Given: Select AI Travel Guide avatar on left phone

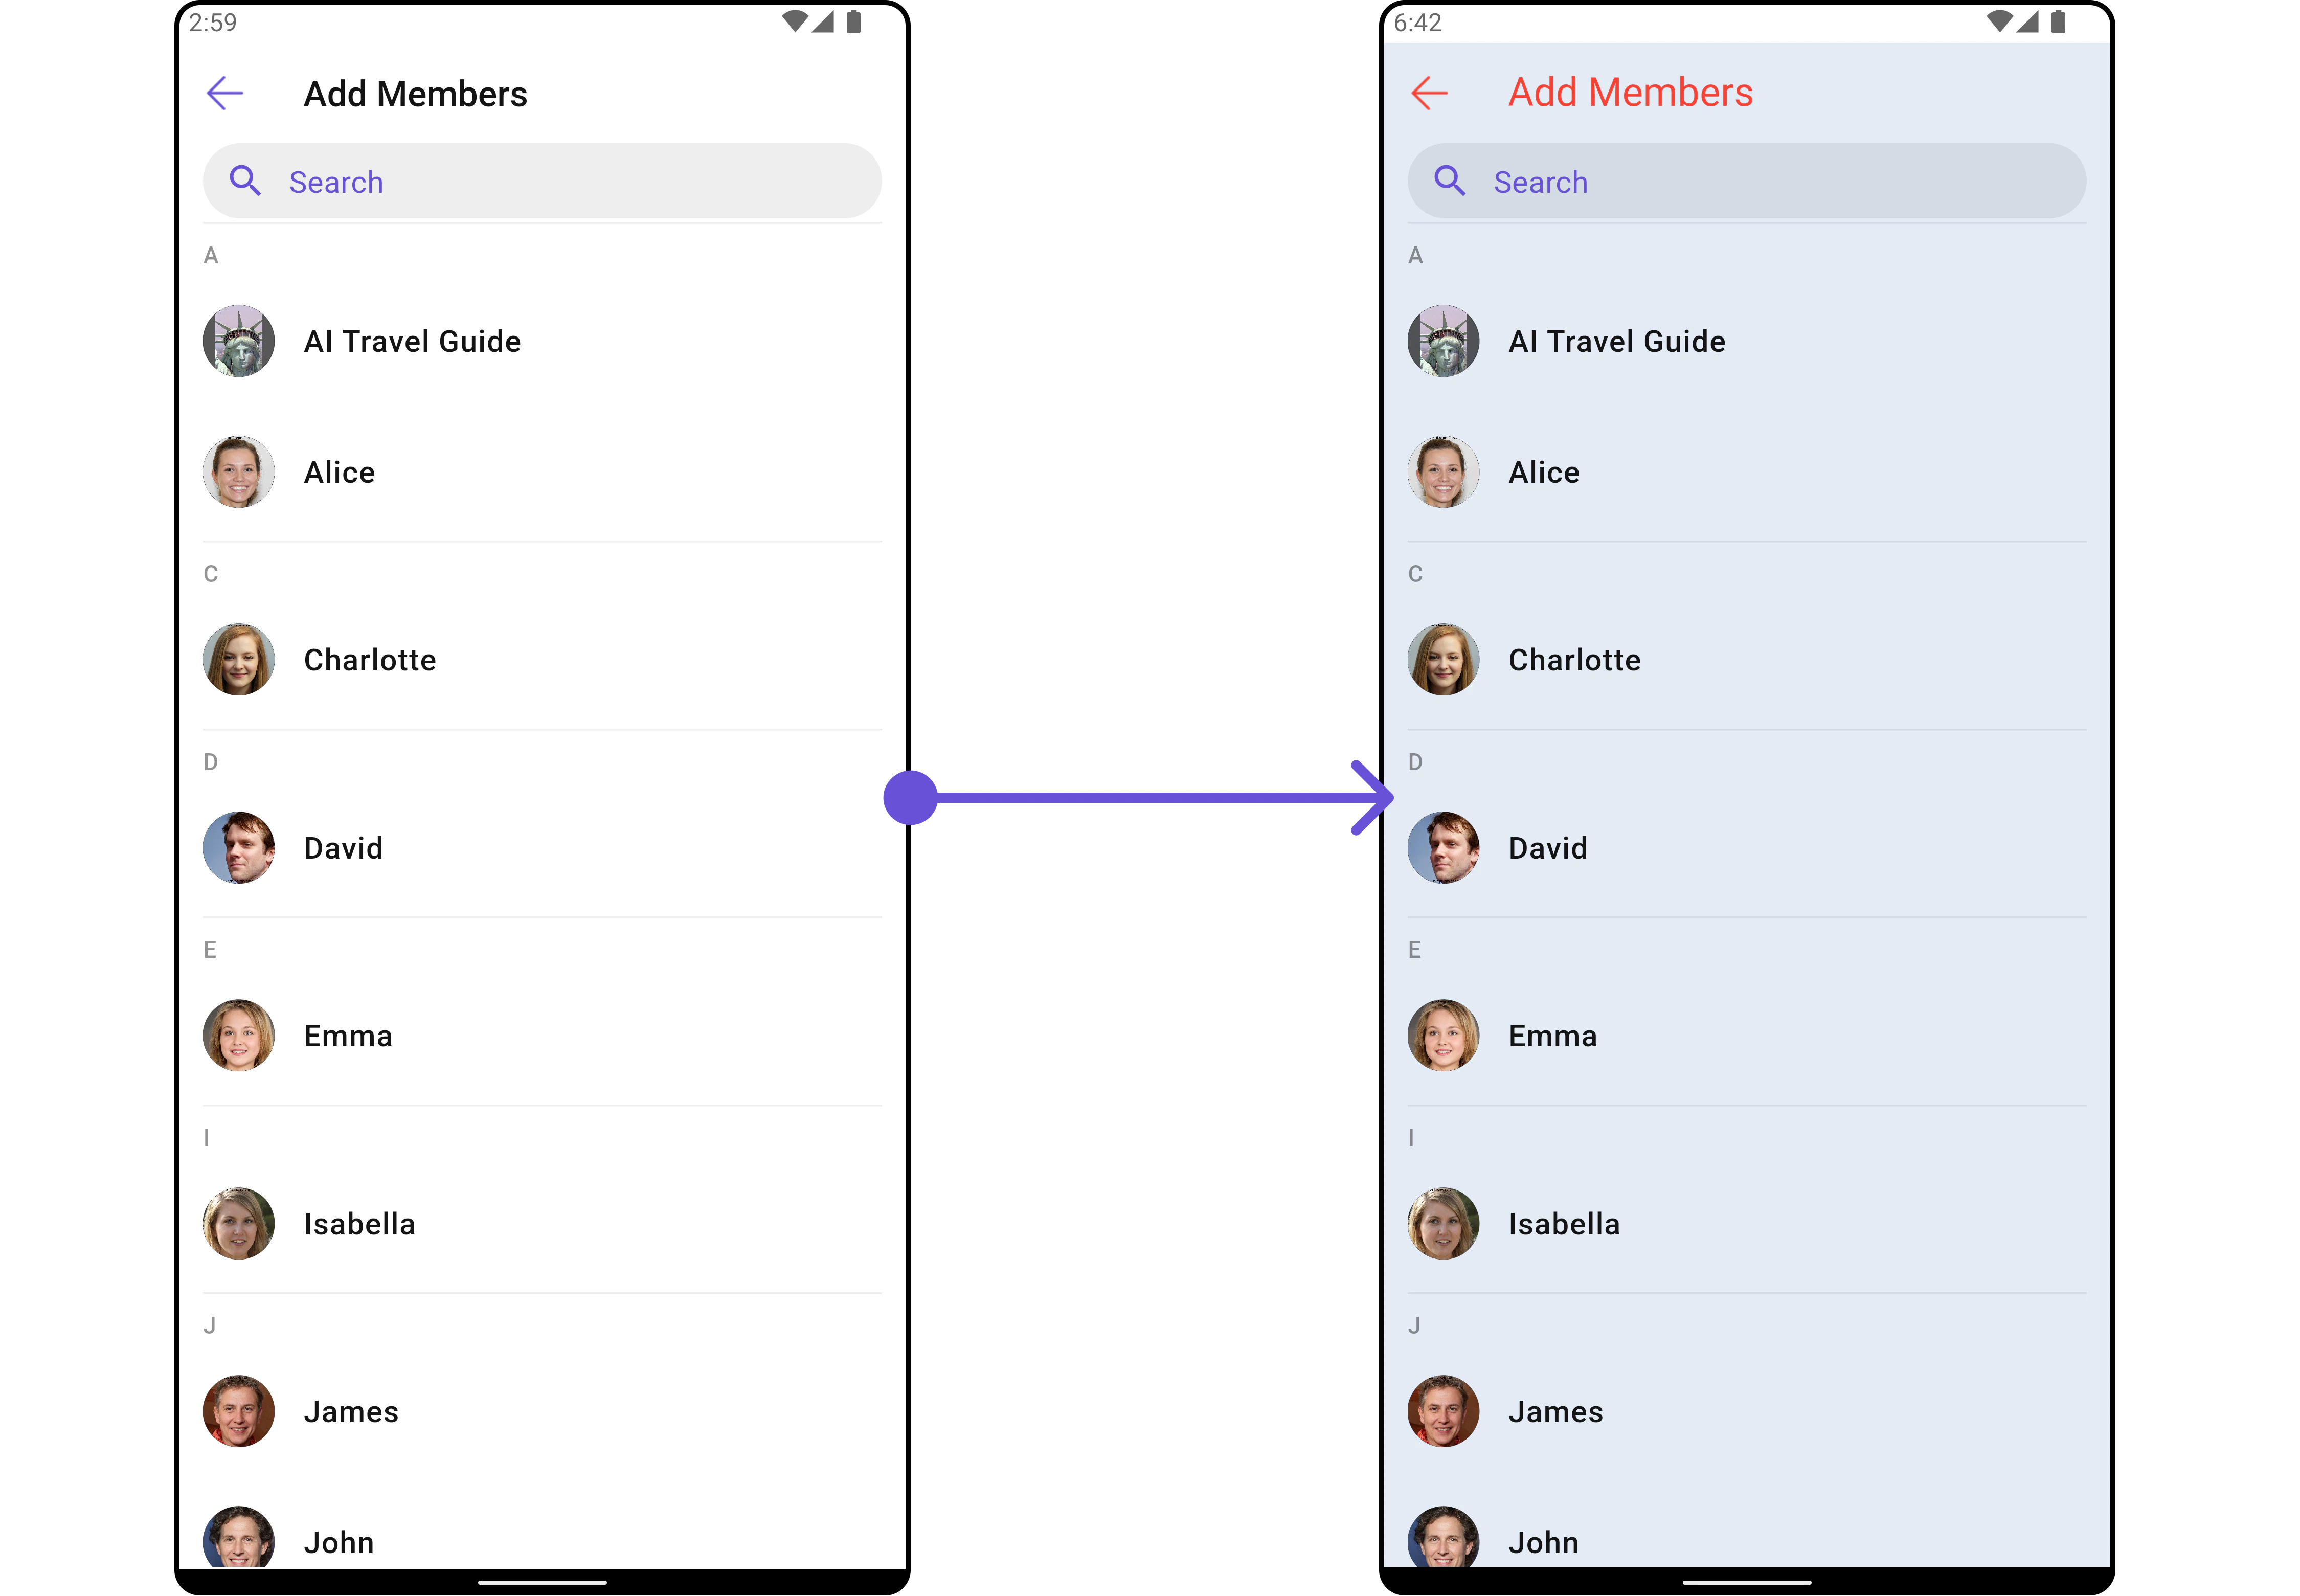Looking at the screenshot, I should (239, 341).
